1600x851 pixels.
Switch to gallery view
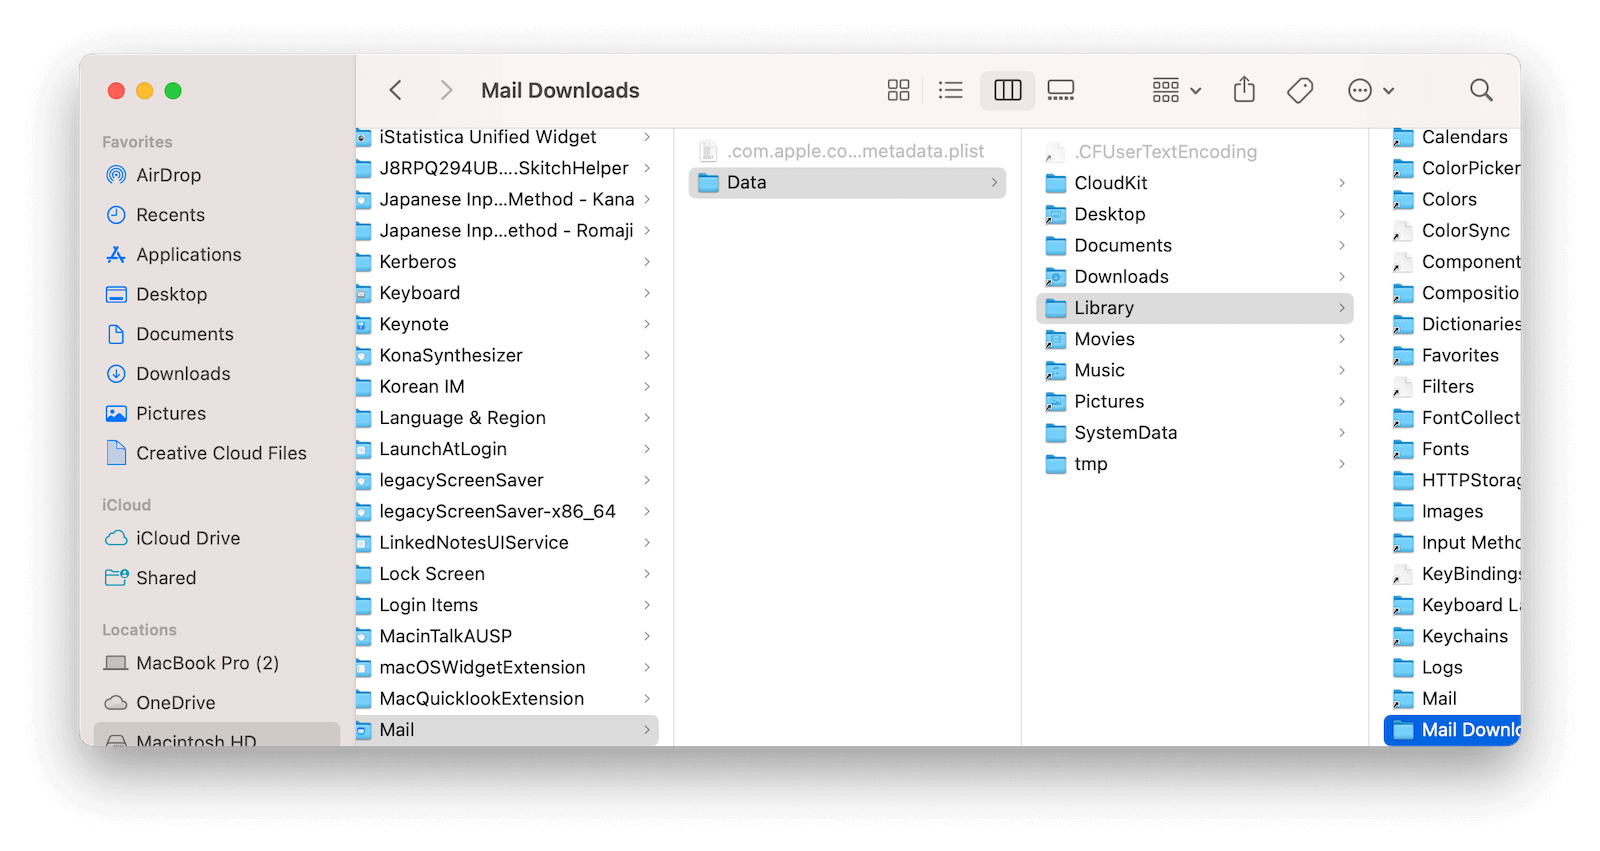coord(1061,91)
